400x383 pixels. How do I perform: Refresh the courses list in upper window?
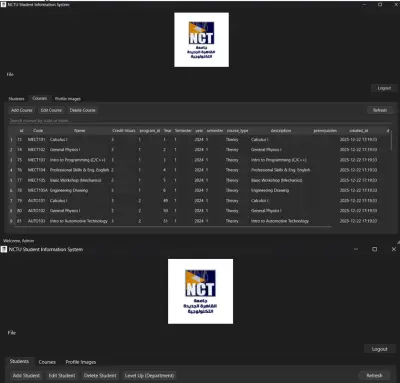tap(380, 110)
